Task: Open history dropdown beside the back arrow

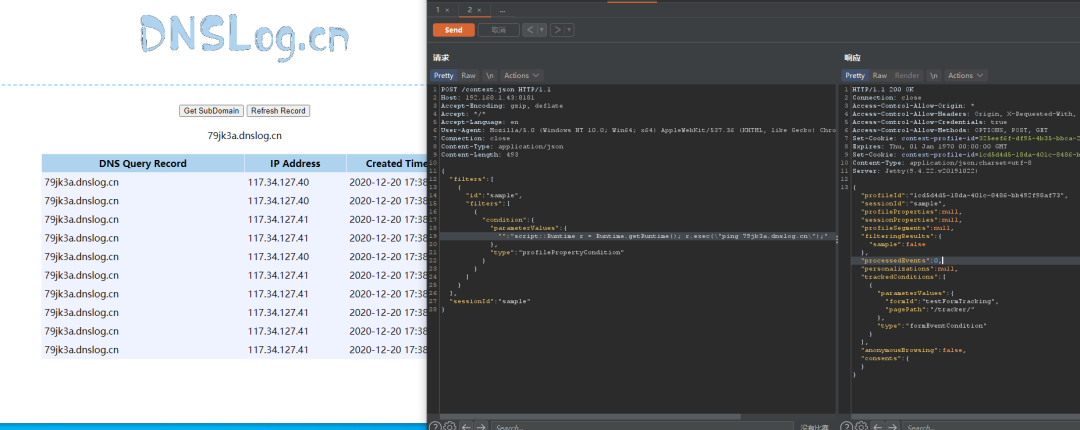Action: pyautogui.click(x=542, y=30)
